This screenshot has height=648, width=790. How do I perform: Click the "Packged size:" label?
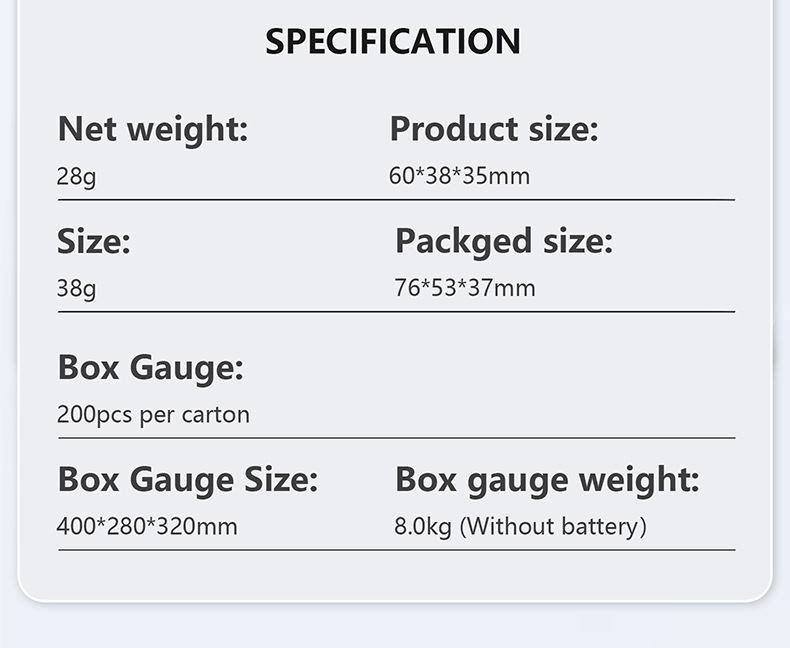pos(503,241)
